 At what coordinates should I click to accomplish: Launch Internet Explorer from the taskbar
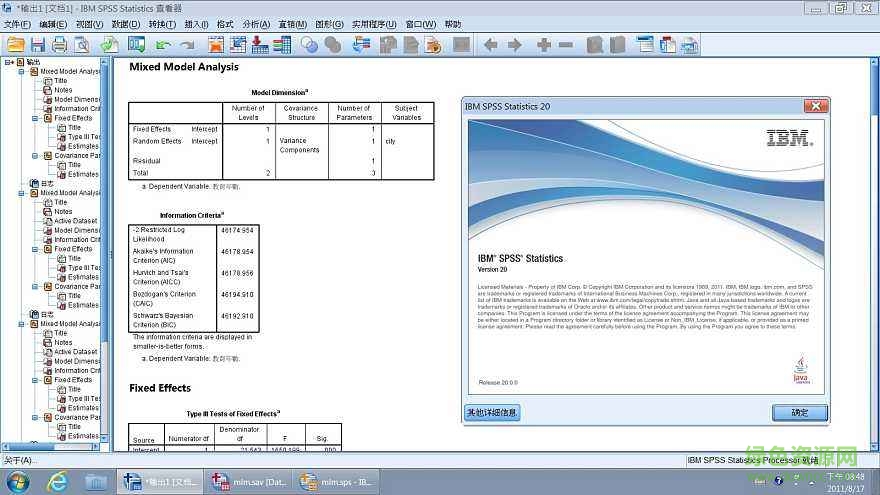[57, 482]
